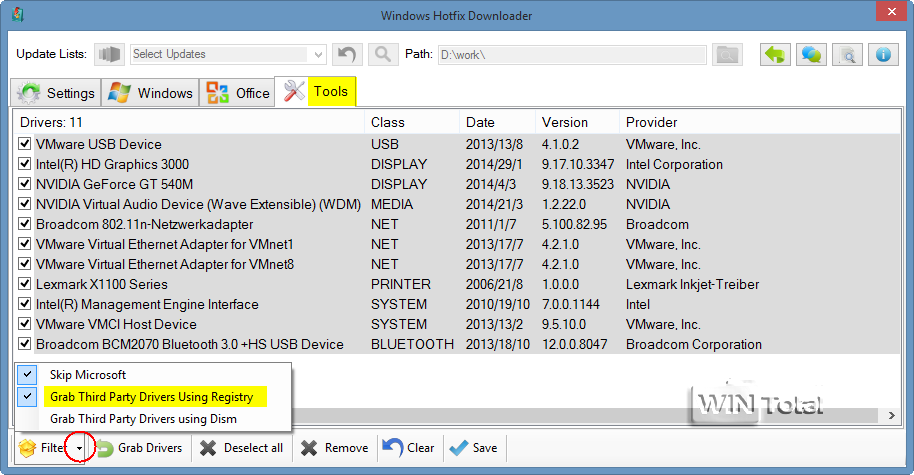Click the horizontal scrollbar right arrow

click(891, 416)
